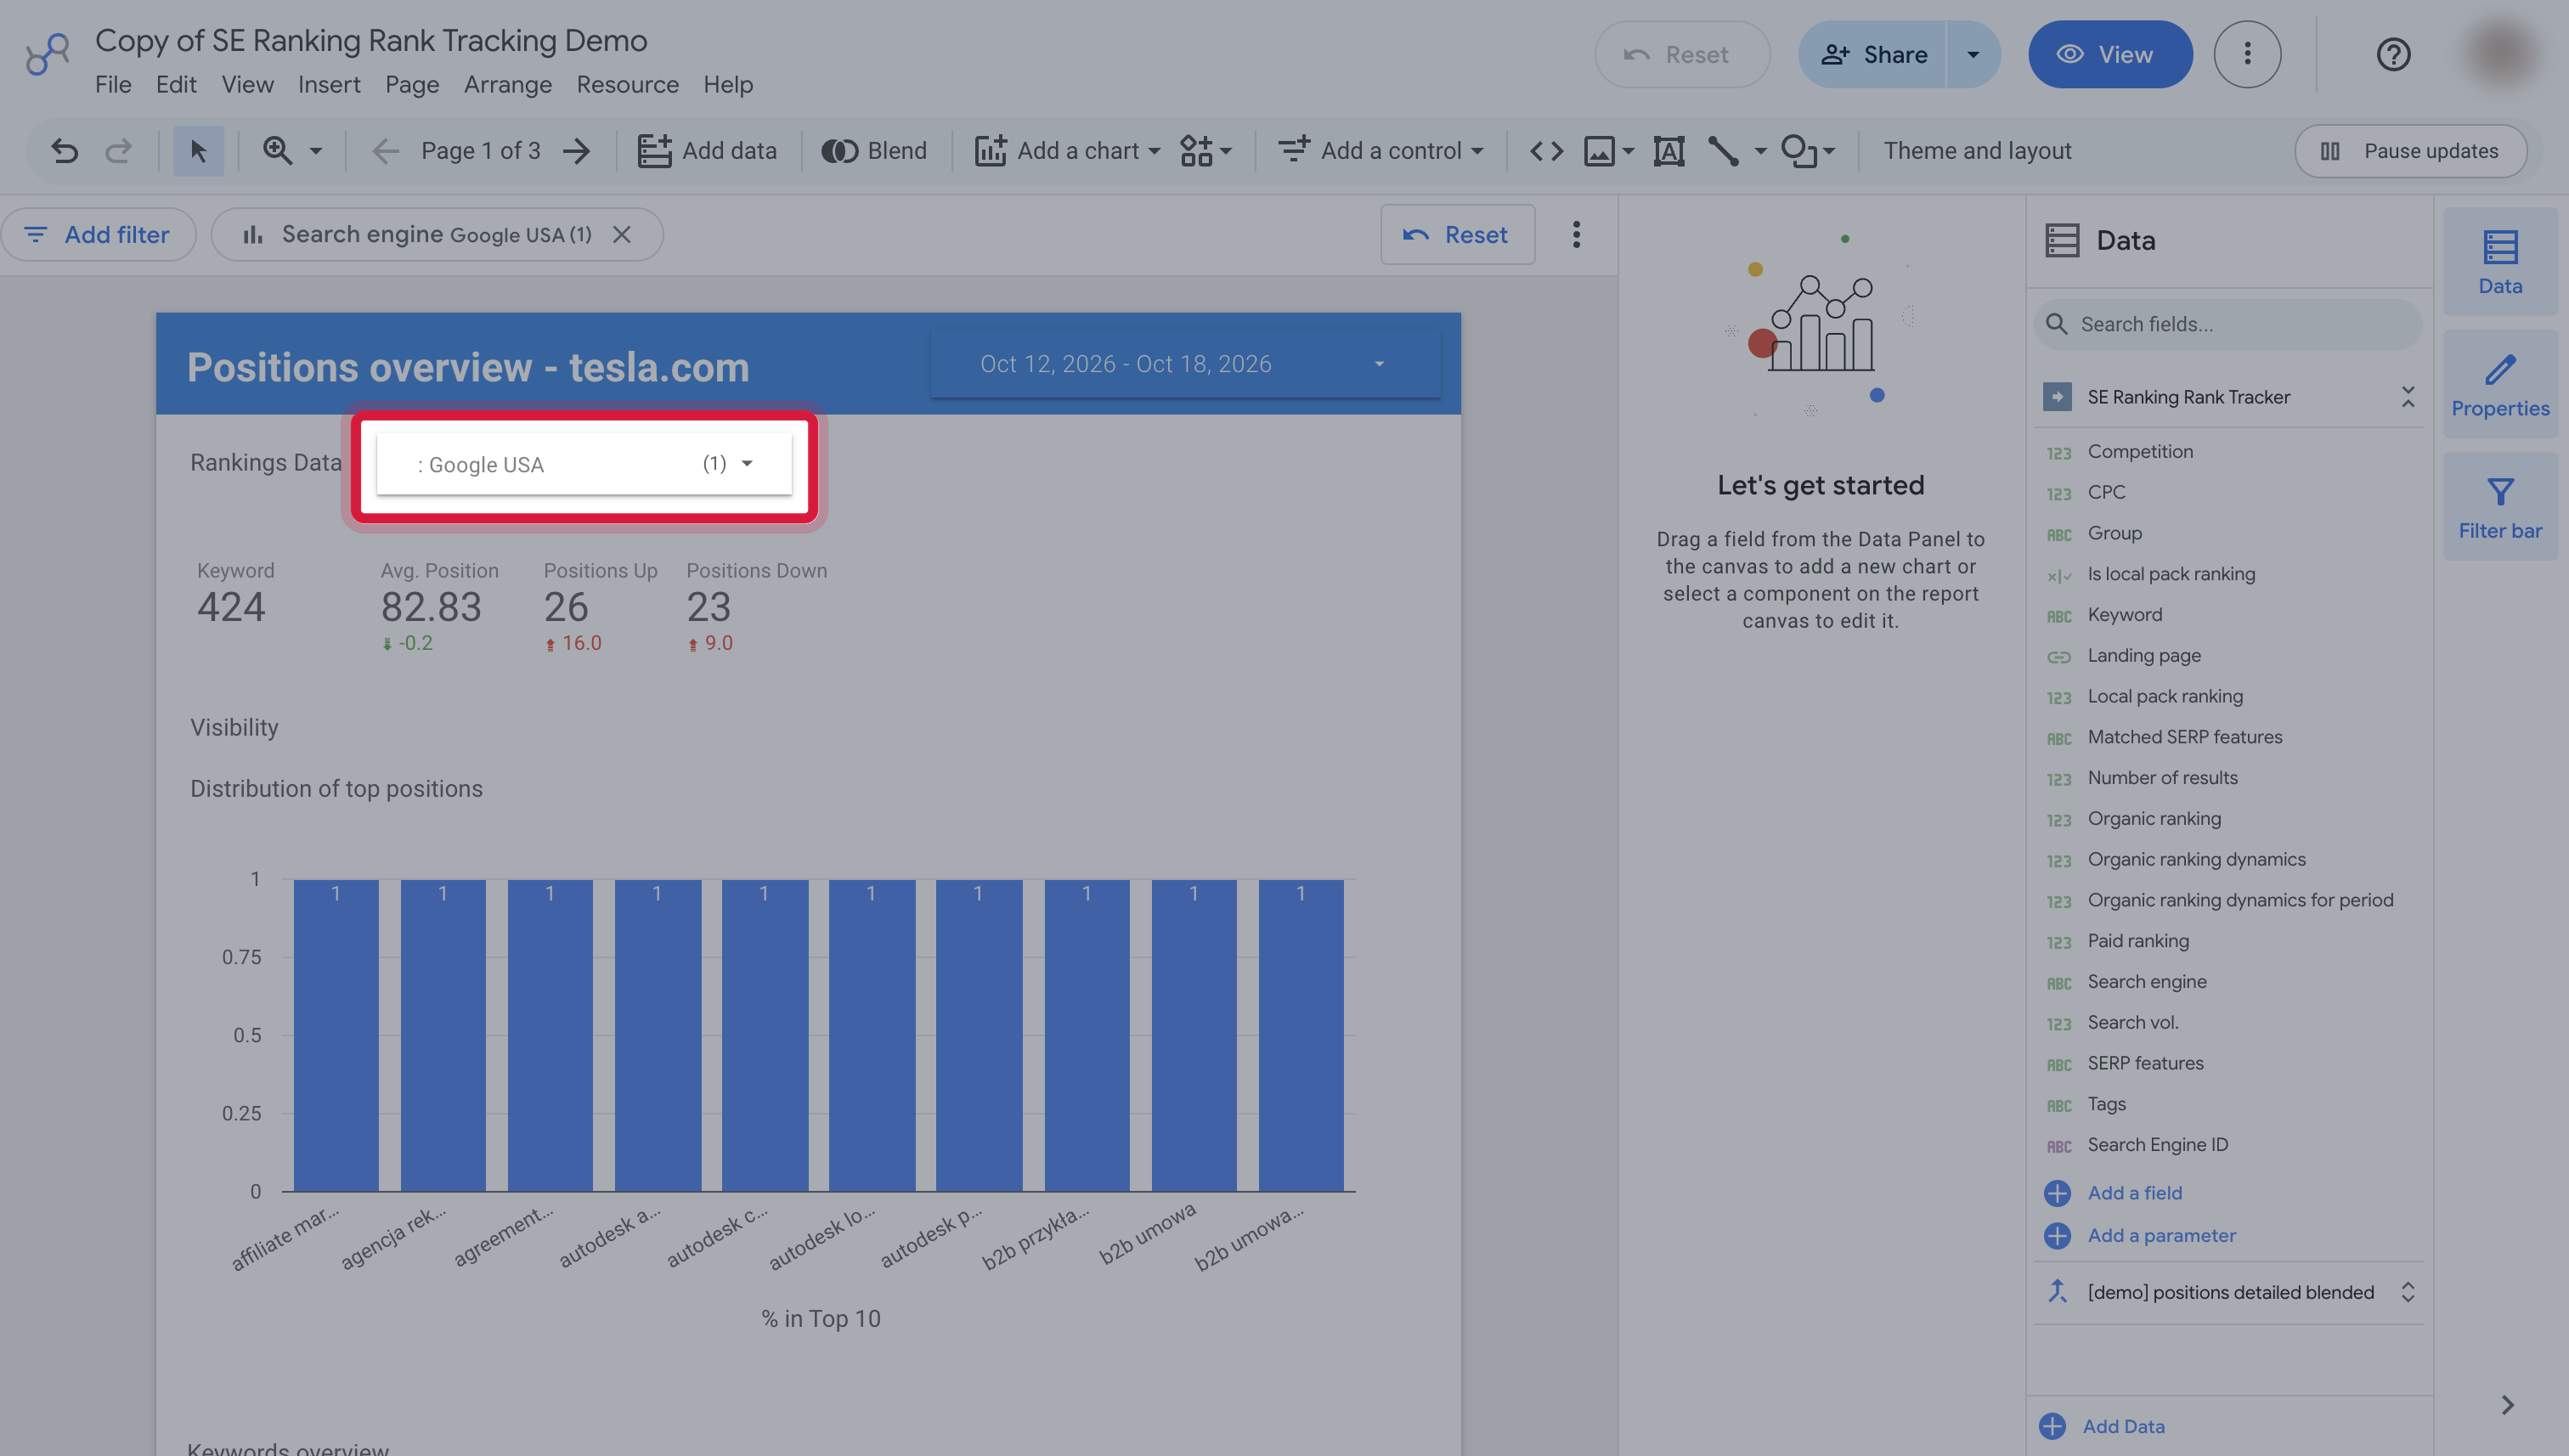Open the File menu

coord(113,85)
